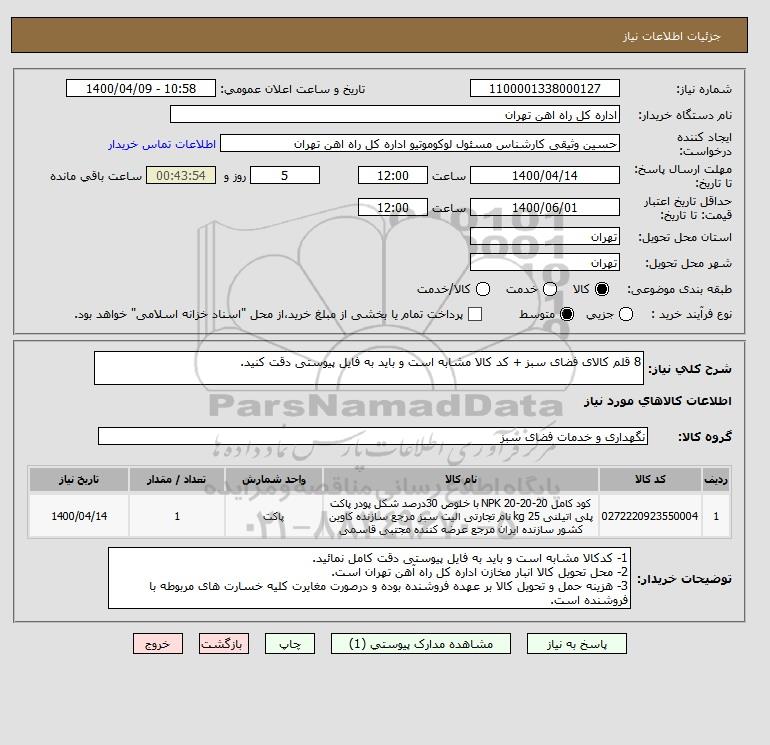Screen dimensions: 770x745
Task: Click the response deadline date 1400/04/14 field
Action: pyautogui.click(x=545, y=175)
